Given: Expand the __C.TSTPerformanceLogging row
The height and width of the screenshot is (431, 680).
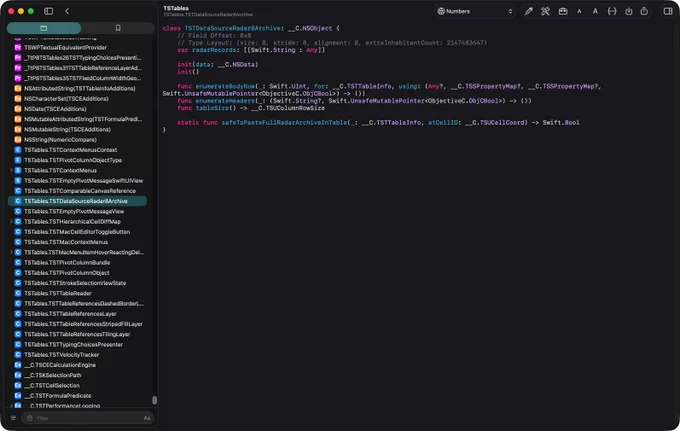Looking at the screenshot, I should click(11, 406).
